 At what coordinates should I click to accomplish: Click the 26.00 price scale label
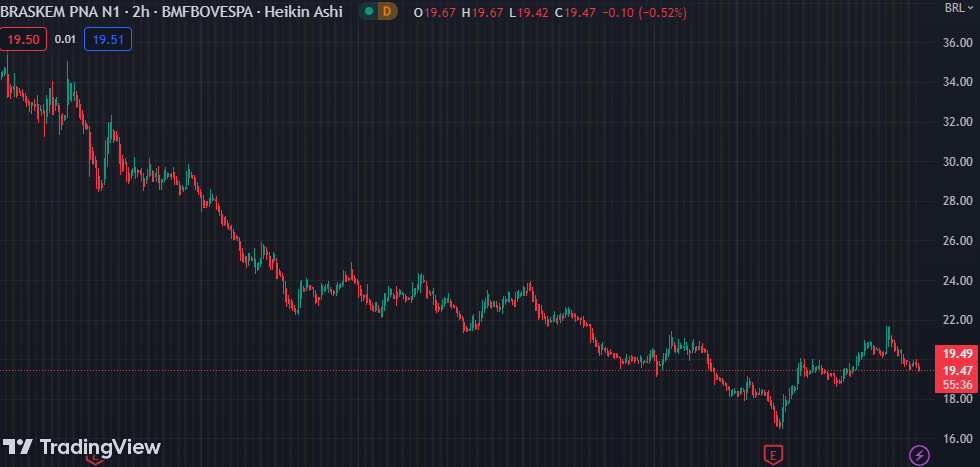[958, 241]
